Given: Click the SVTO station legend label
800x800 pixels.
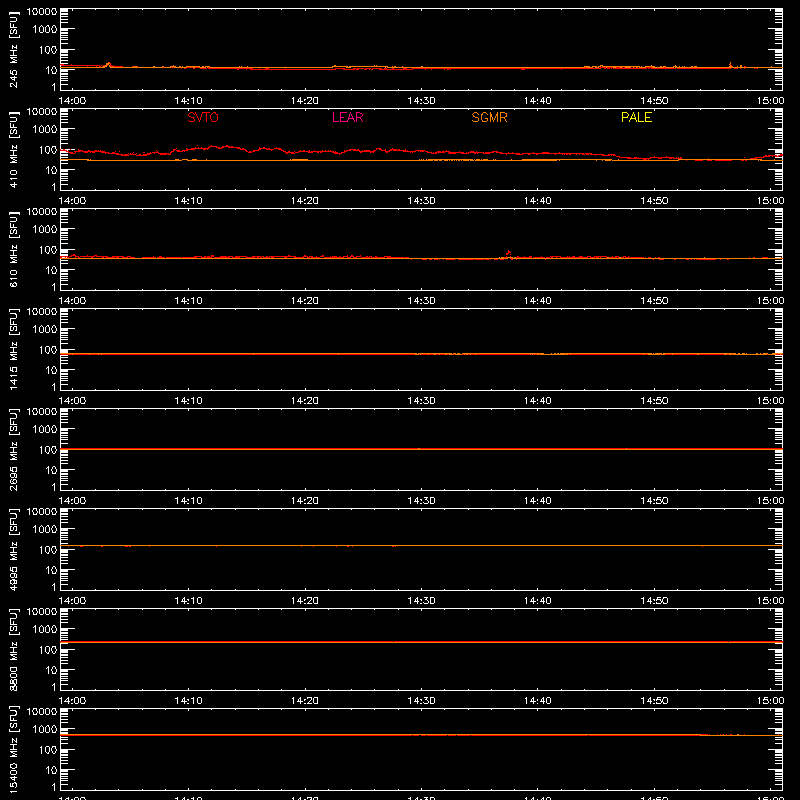Looking at the screenshot, I should coord(203,117).
